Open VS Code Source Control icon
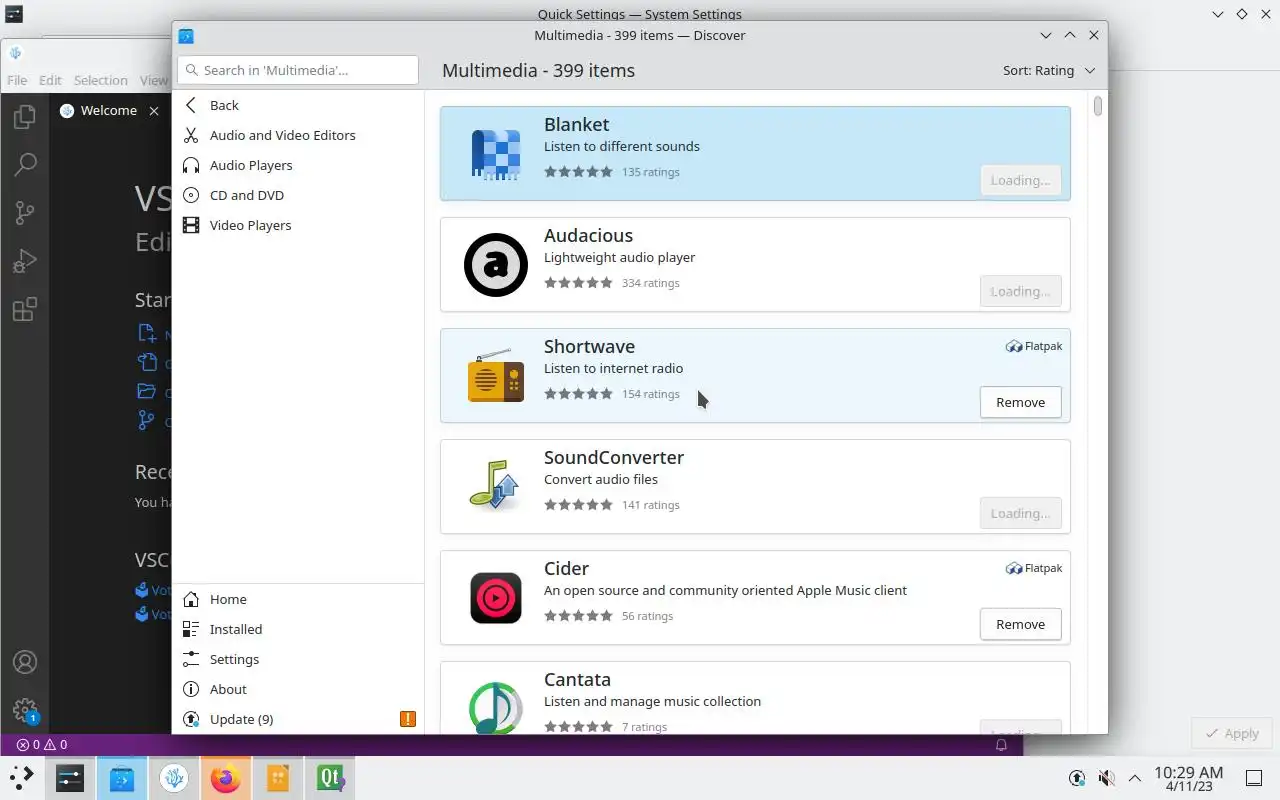1280x800 pixels. click(x=25, y=213)
